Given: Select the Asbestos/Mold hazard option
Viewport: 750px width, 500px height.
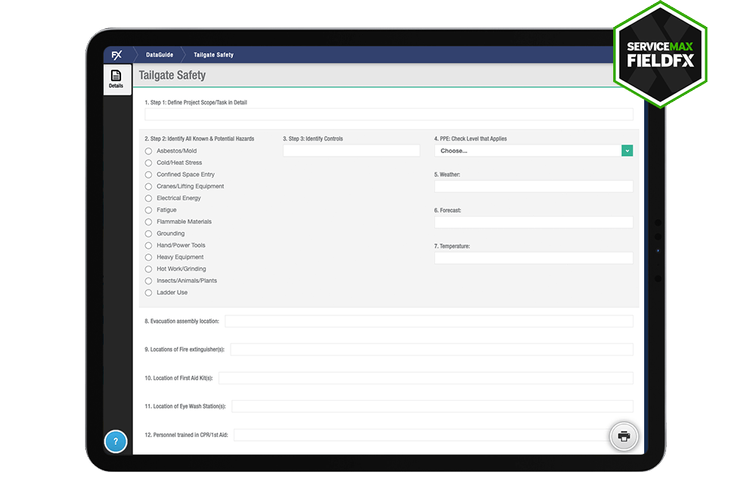Looking at the screenshot, I should tap(149, 151).
